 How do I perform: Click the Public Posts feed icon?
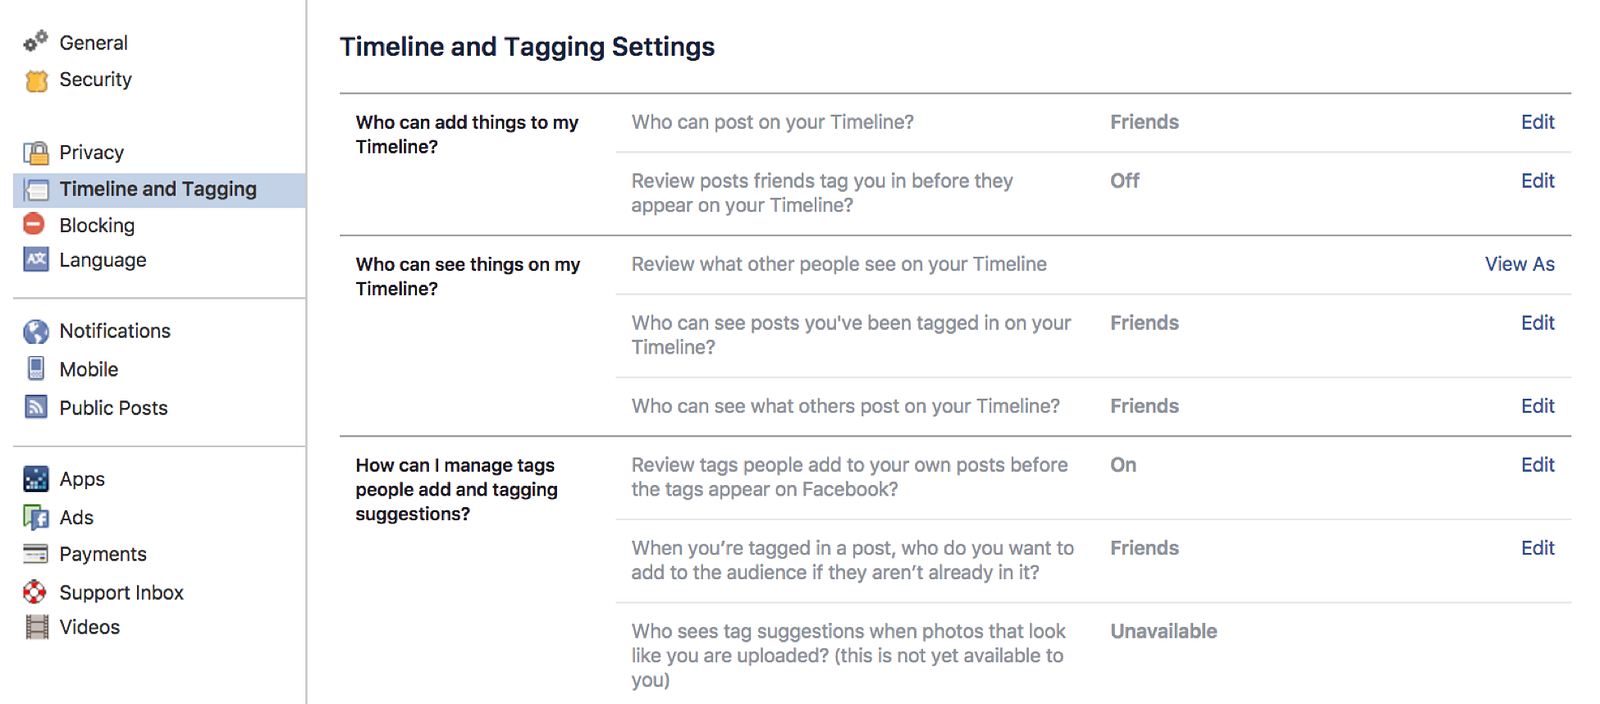tap(36, 407)
